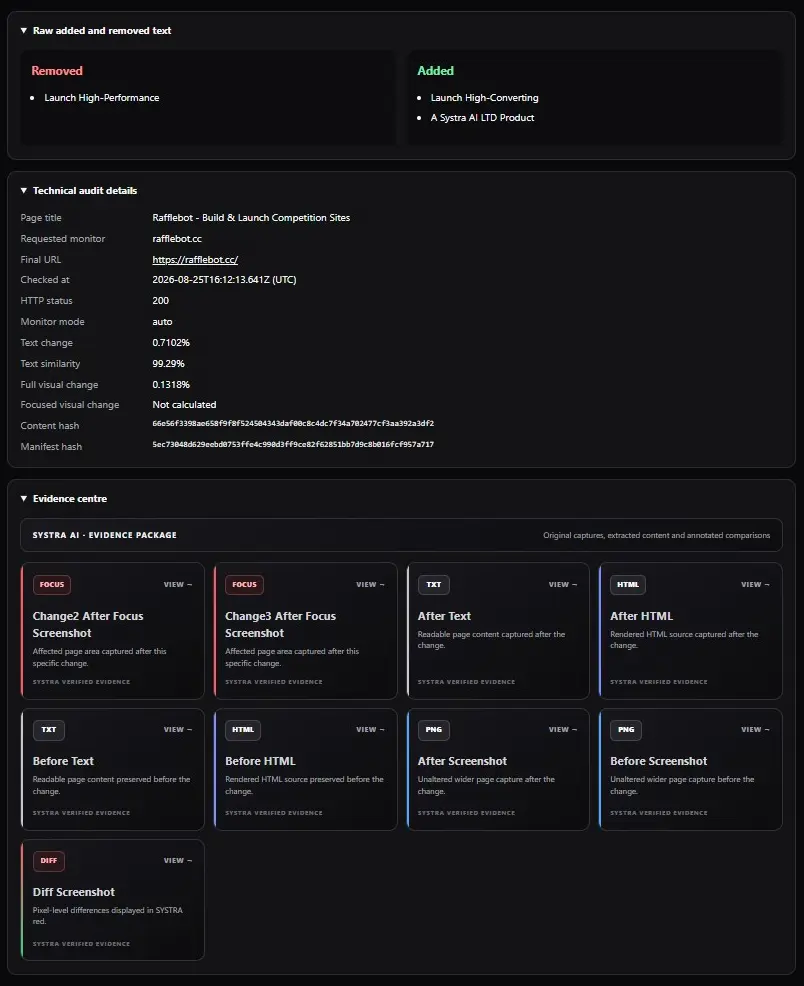
Task: Click VIEW on the After Screenshot card
Action: (x=563, y=729)
